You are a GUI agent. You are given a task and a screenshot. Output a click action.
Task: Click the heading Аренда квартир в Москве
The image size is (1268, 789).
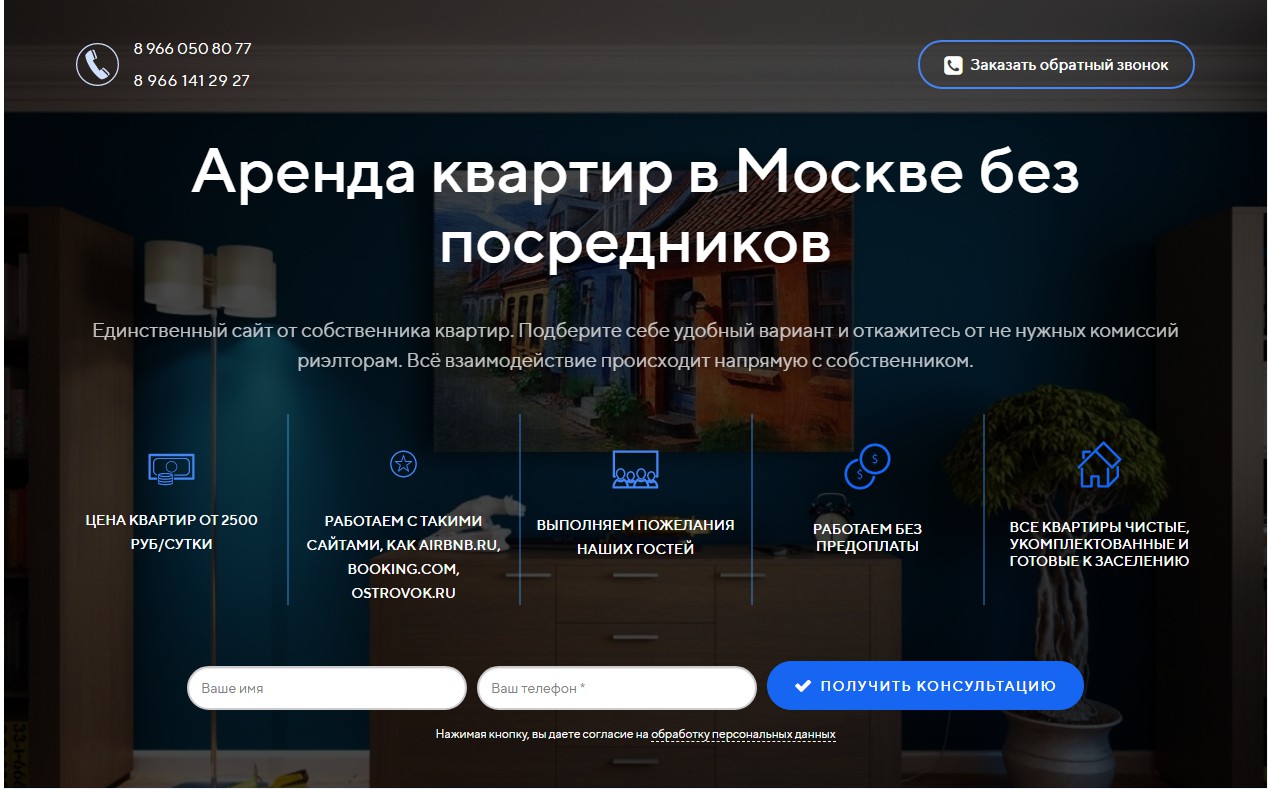pyautogui.click(x=635, y=207)
